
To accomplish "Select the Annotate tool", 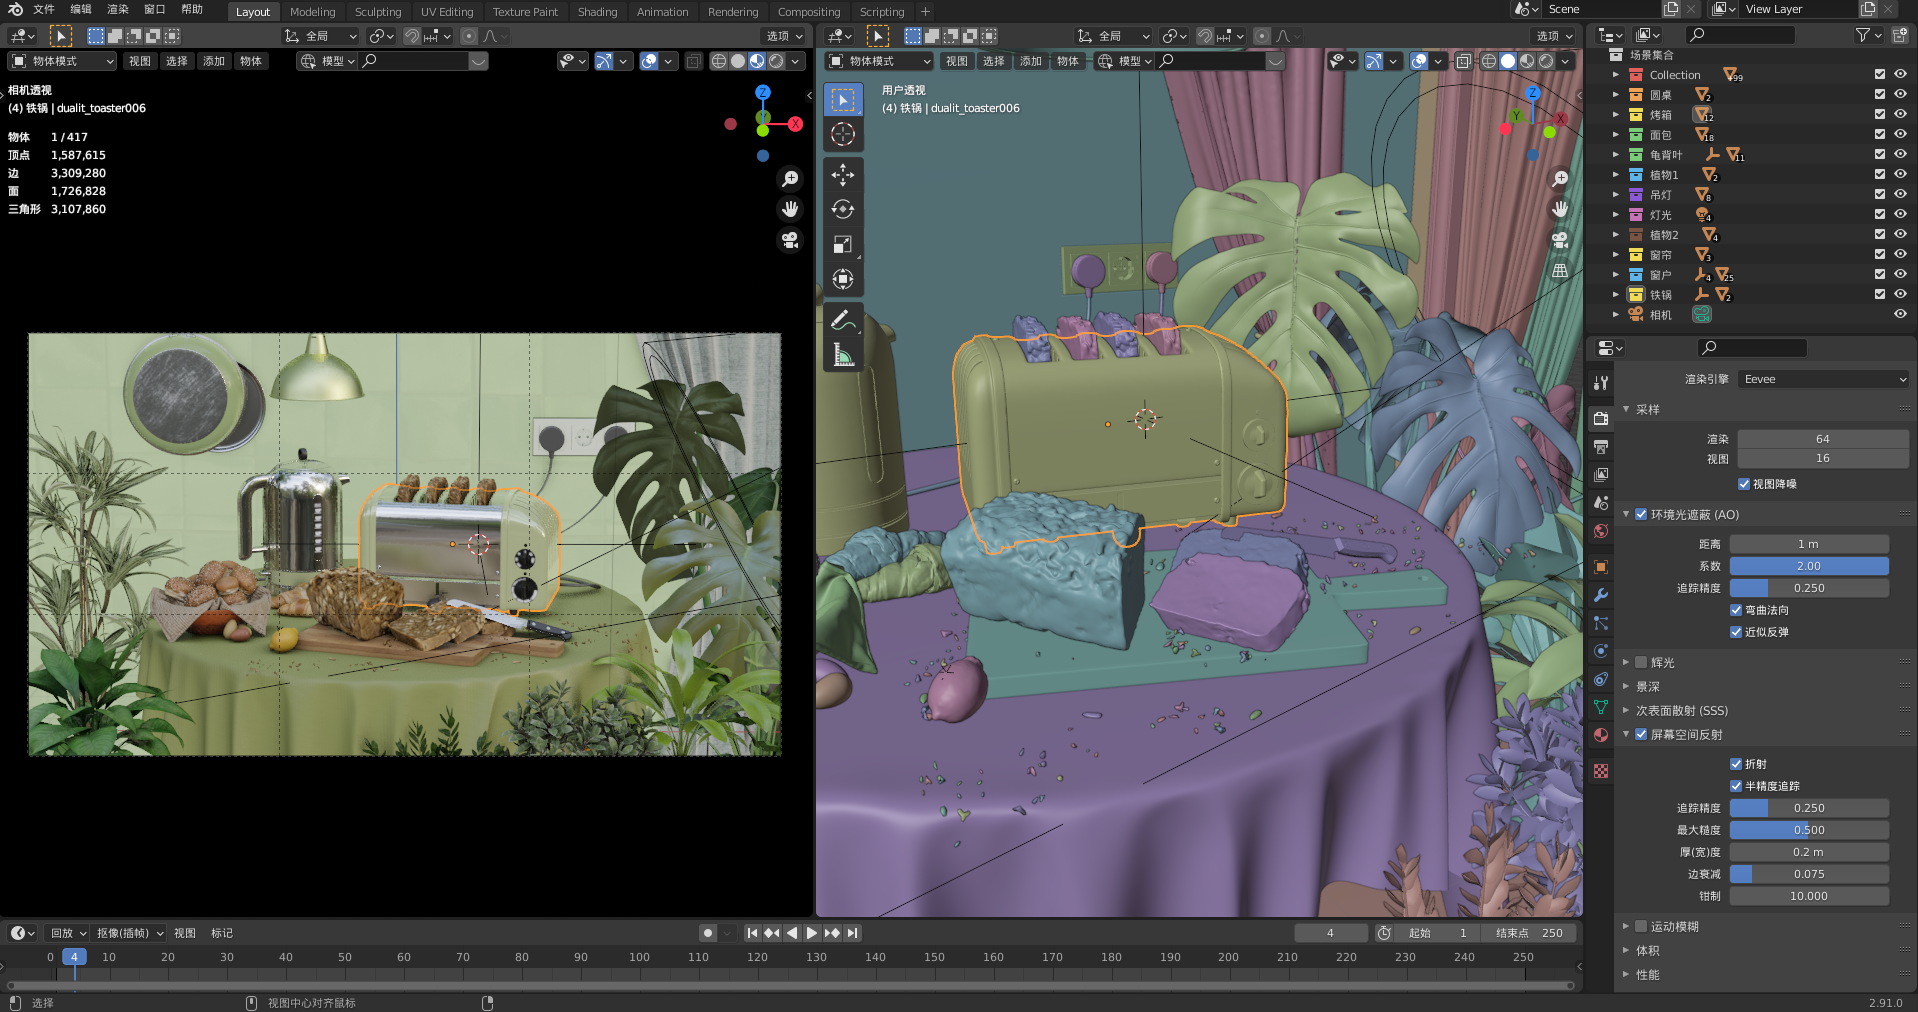I will 843,320.
